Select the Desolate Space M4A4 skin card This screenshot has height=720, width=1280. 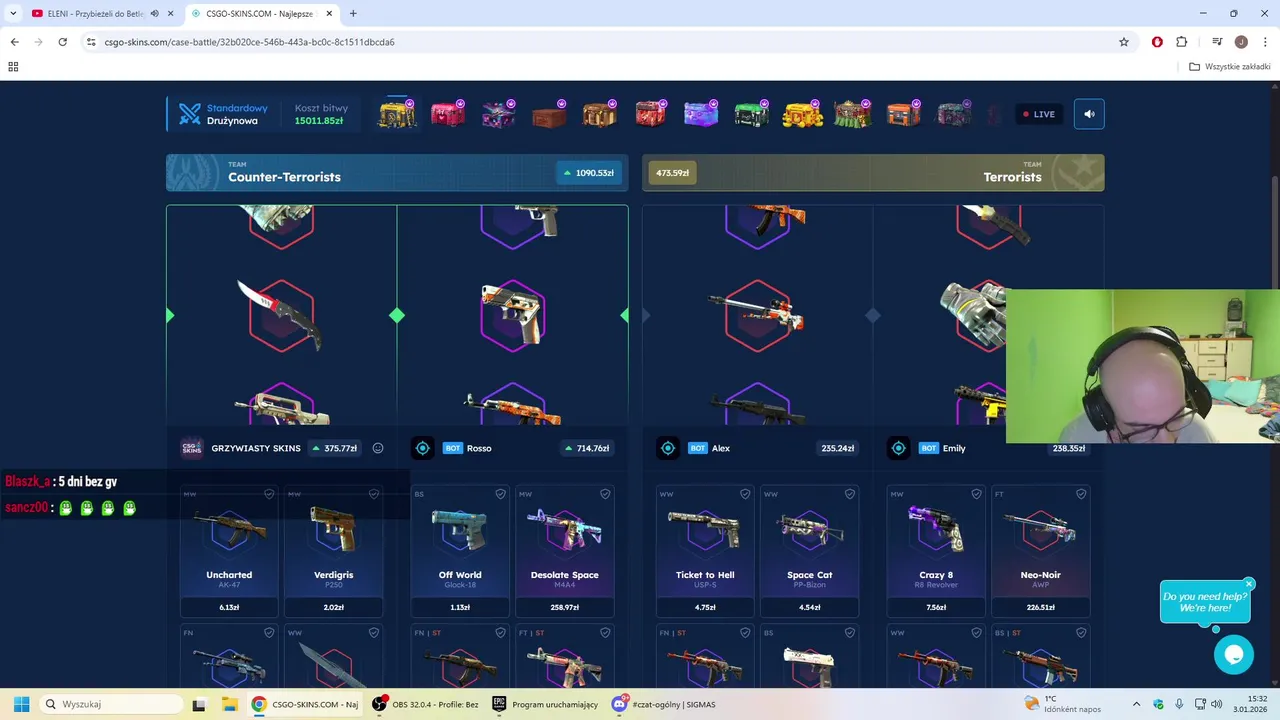[565, 551]
